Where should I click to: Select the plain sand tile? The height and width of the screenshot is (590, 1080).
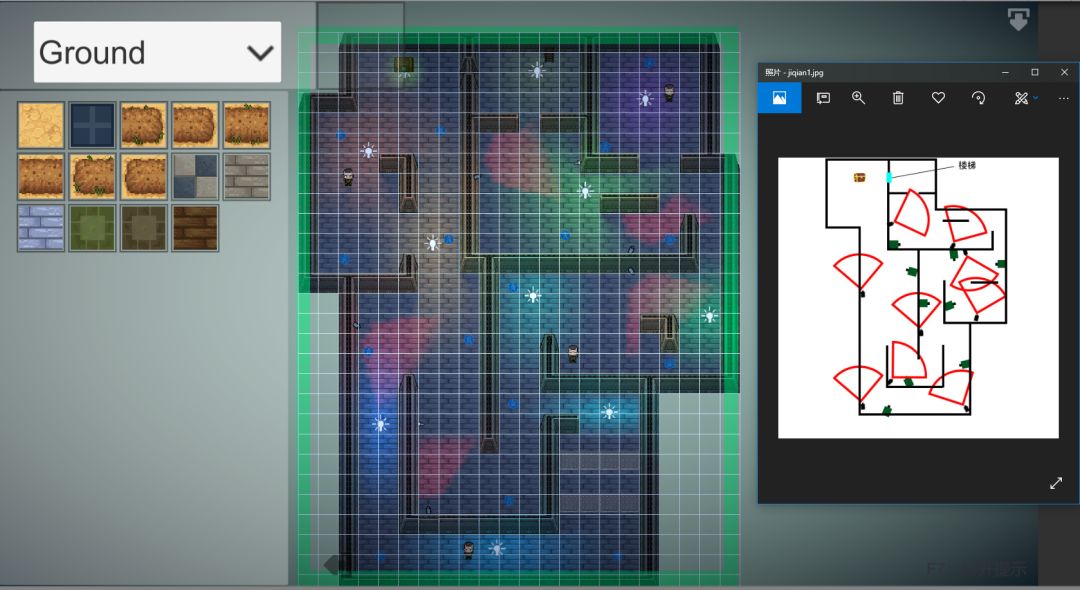pos(41,125)
